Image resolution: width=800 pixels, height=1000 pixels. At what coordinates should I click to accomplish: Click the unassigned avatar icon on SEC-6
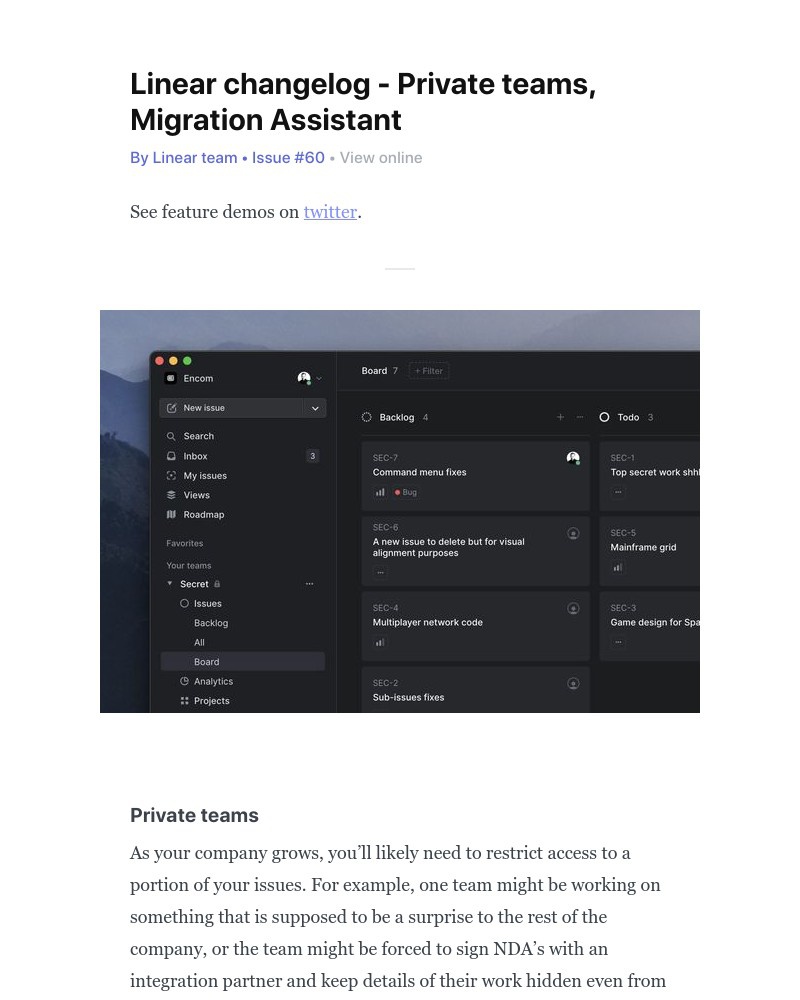574,534
